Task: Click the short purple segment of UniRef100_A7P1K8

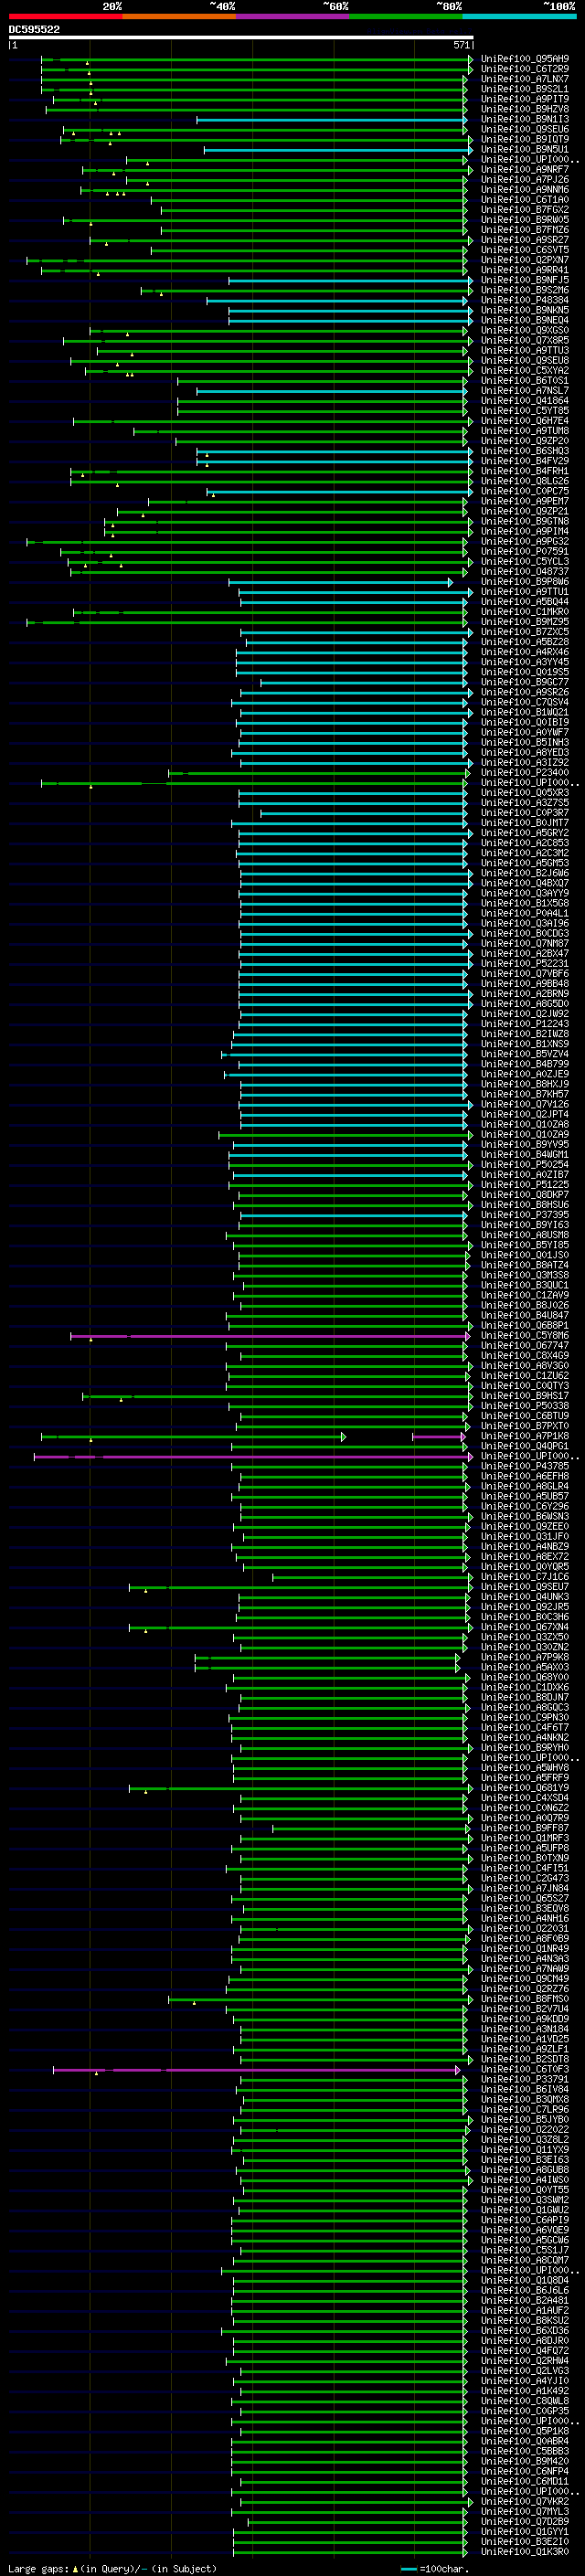Action: tap(438, 1437)
